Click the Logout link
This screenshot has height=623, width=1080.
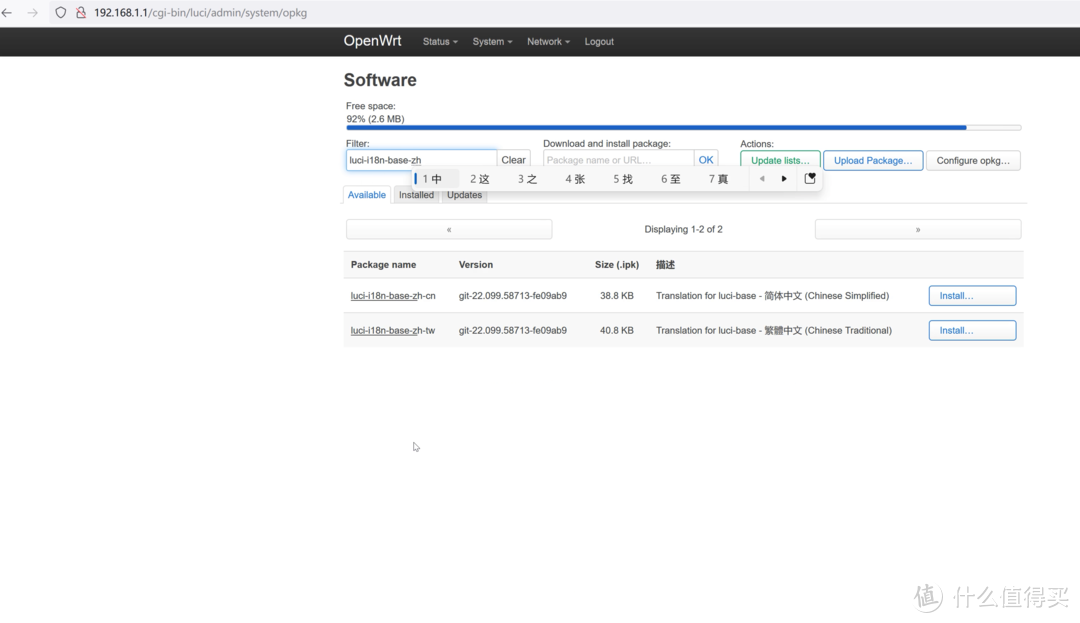(x=599, y=42)
